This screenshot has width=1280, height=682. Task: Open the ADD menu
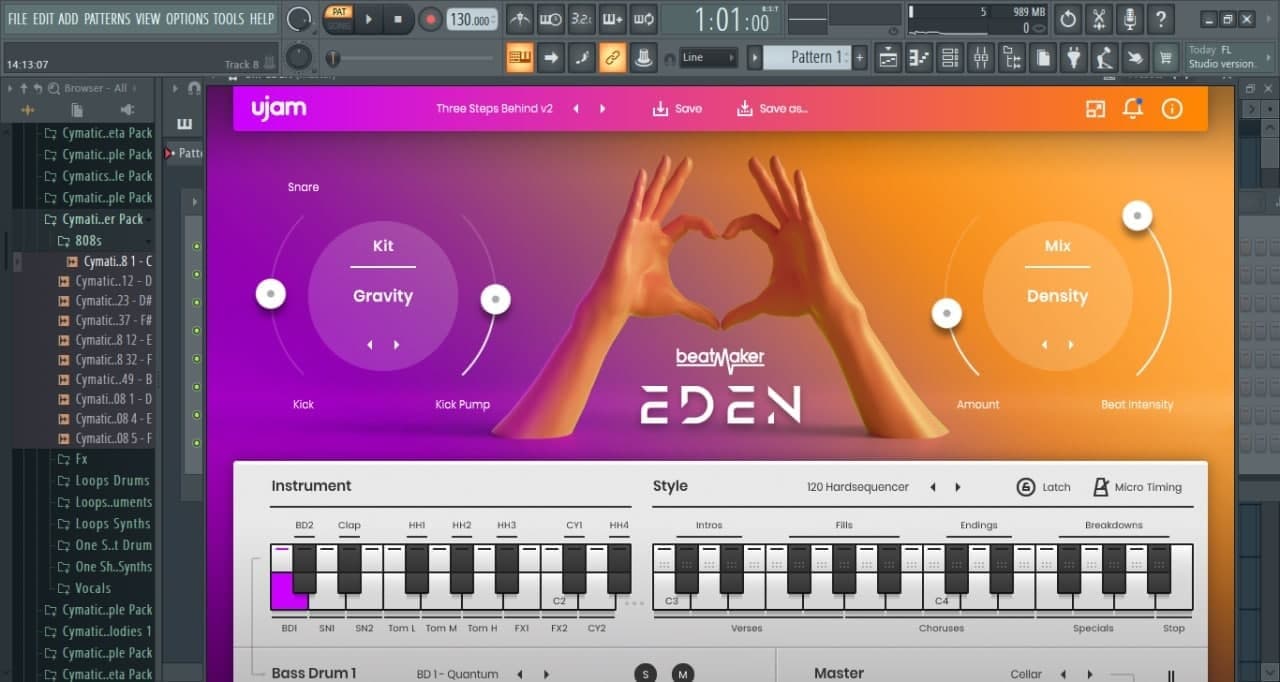(68, 18)
